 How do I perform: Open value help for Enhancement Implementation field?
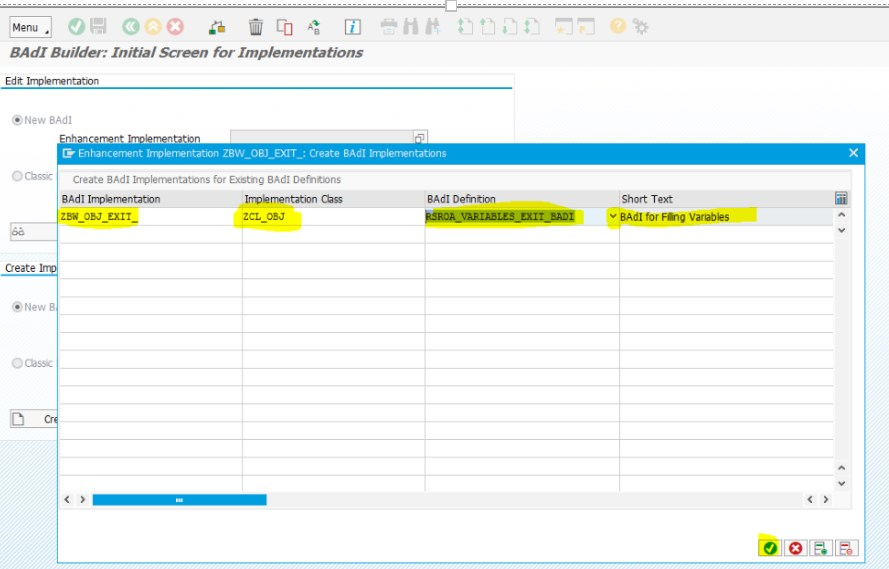(x=420, y=138)
